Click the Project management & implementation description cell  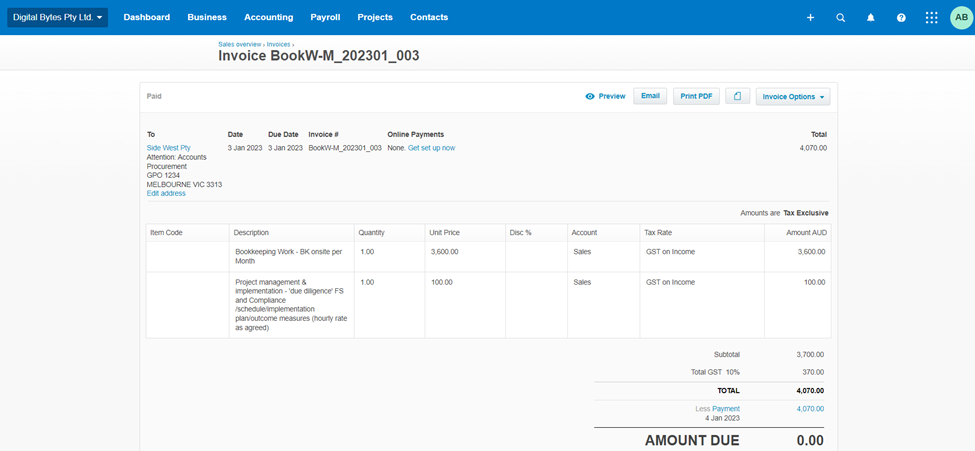(292, 305)
